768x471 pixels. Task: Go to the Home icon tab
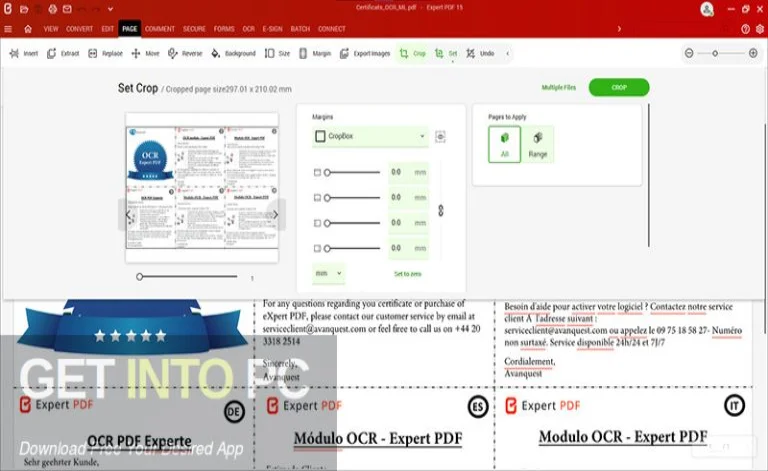[28, 29]
